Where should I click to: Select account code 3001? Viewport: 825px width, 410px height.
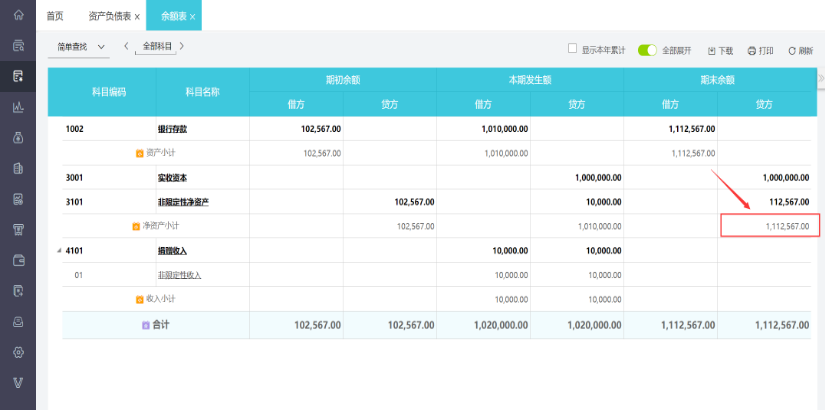(x=74, y=178)
